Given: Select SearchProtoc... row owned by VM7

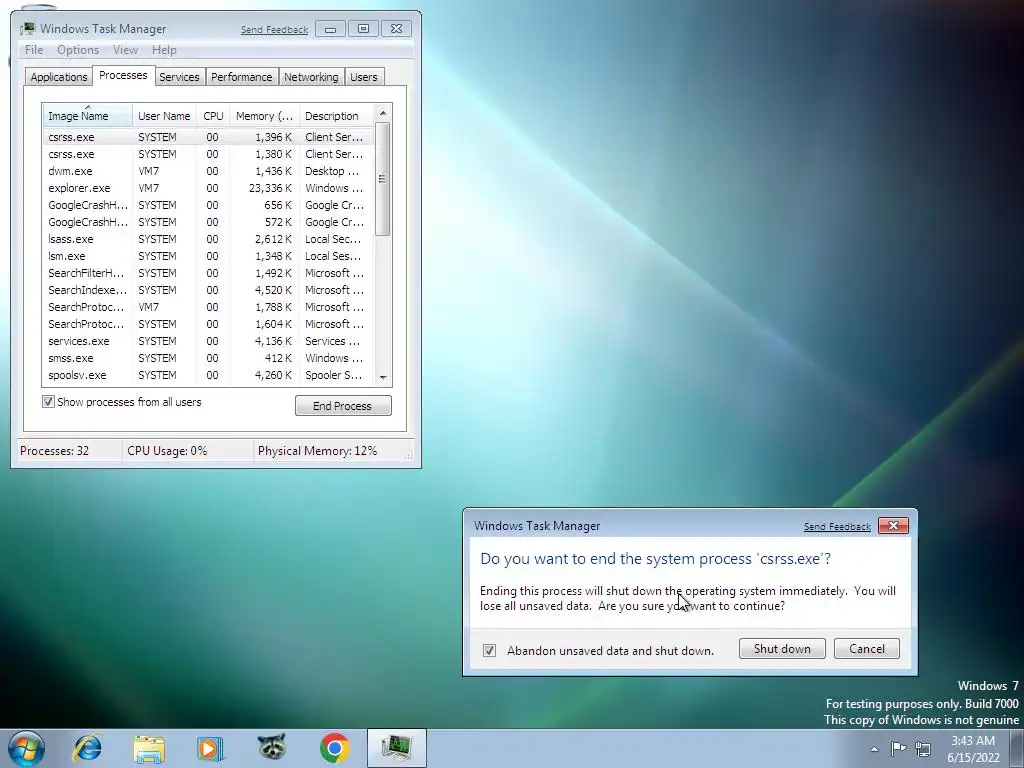Looking at the screenshot, I should pos(208,307).
